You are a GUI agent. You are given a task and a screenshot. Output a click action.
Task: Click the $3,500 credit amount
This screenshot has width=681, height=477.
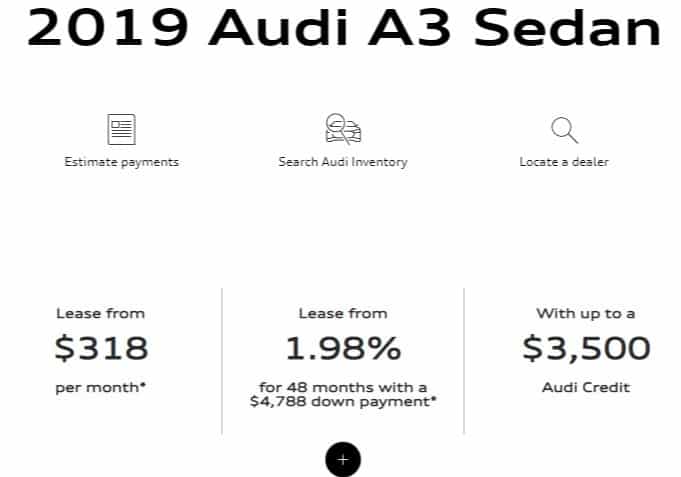coord(586,348)
